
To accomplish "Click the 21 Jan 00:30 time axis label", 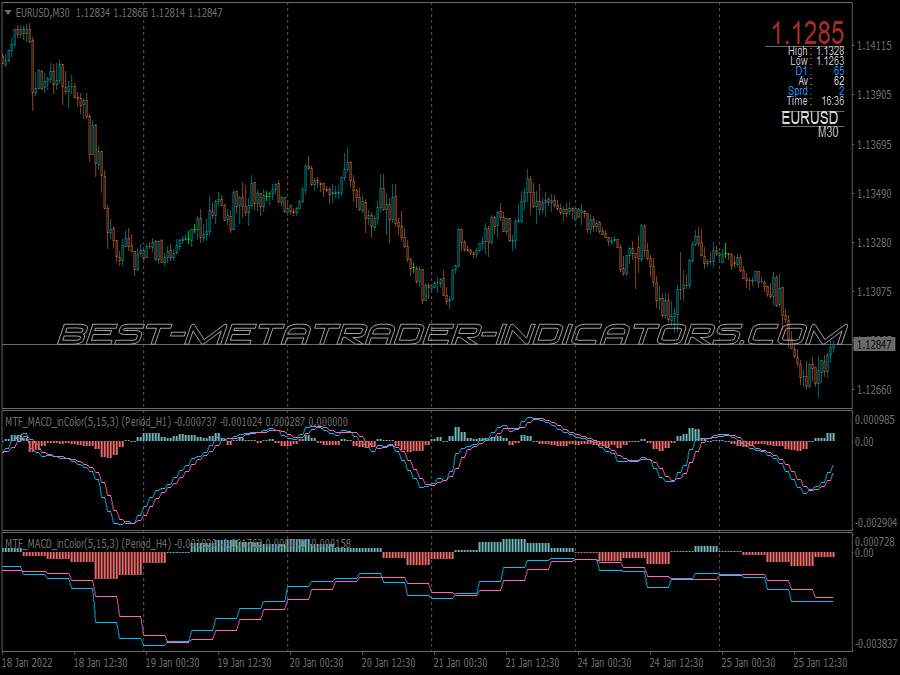I will 460,663.
